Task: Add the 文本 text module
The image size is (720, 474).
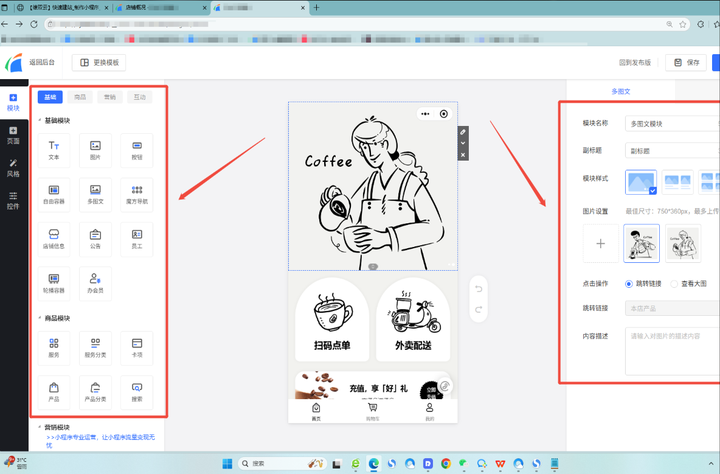Action: point(54,150)
